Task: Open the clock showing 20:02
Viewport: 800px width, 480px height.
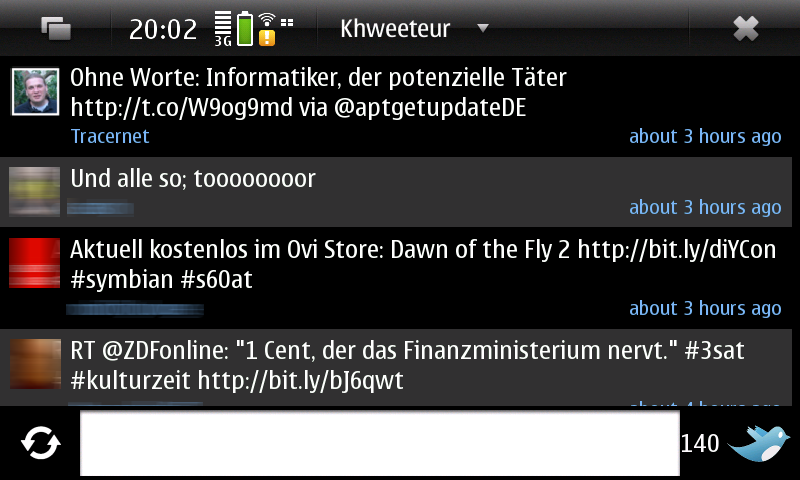Action: (163, 29)
